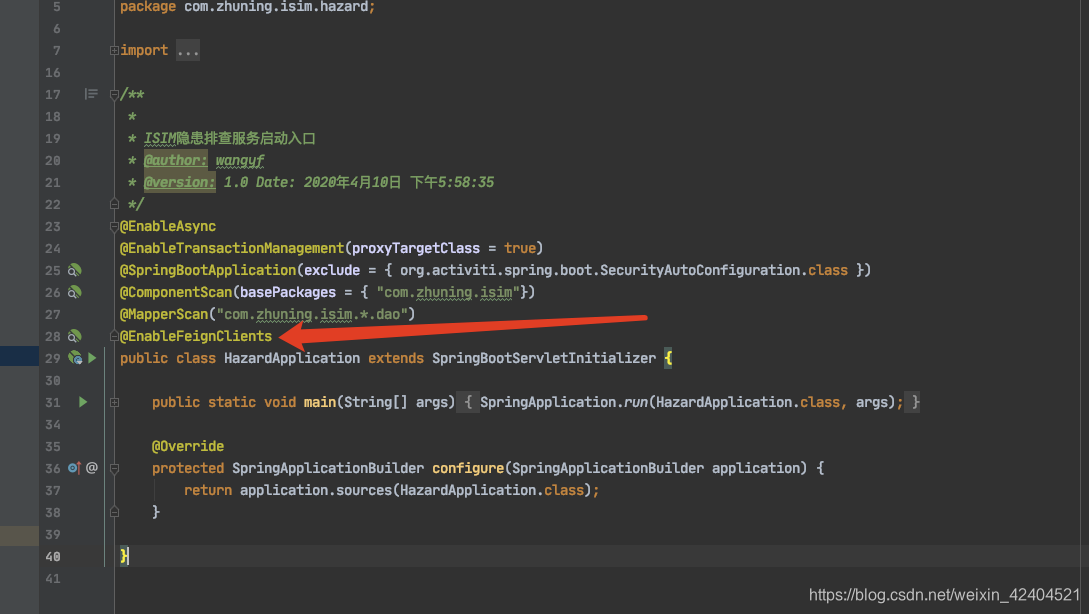Click the return keyword on line 37
Viewport: 1089px width, 614px height.
coord(208,490)
